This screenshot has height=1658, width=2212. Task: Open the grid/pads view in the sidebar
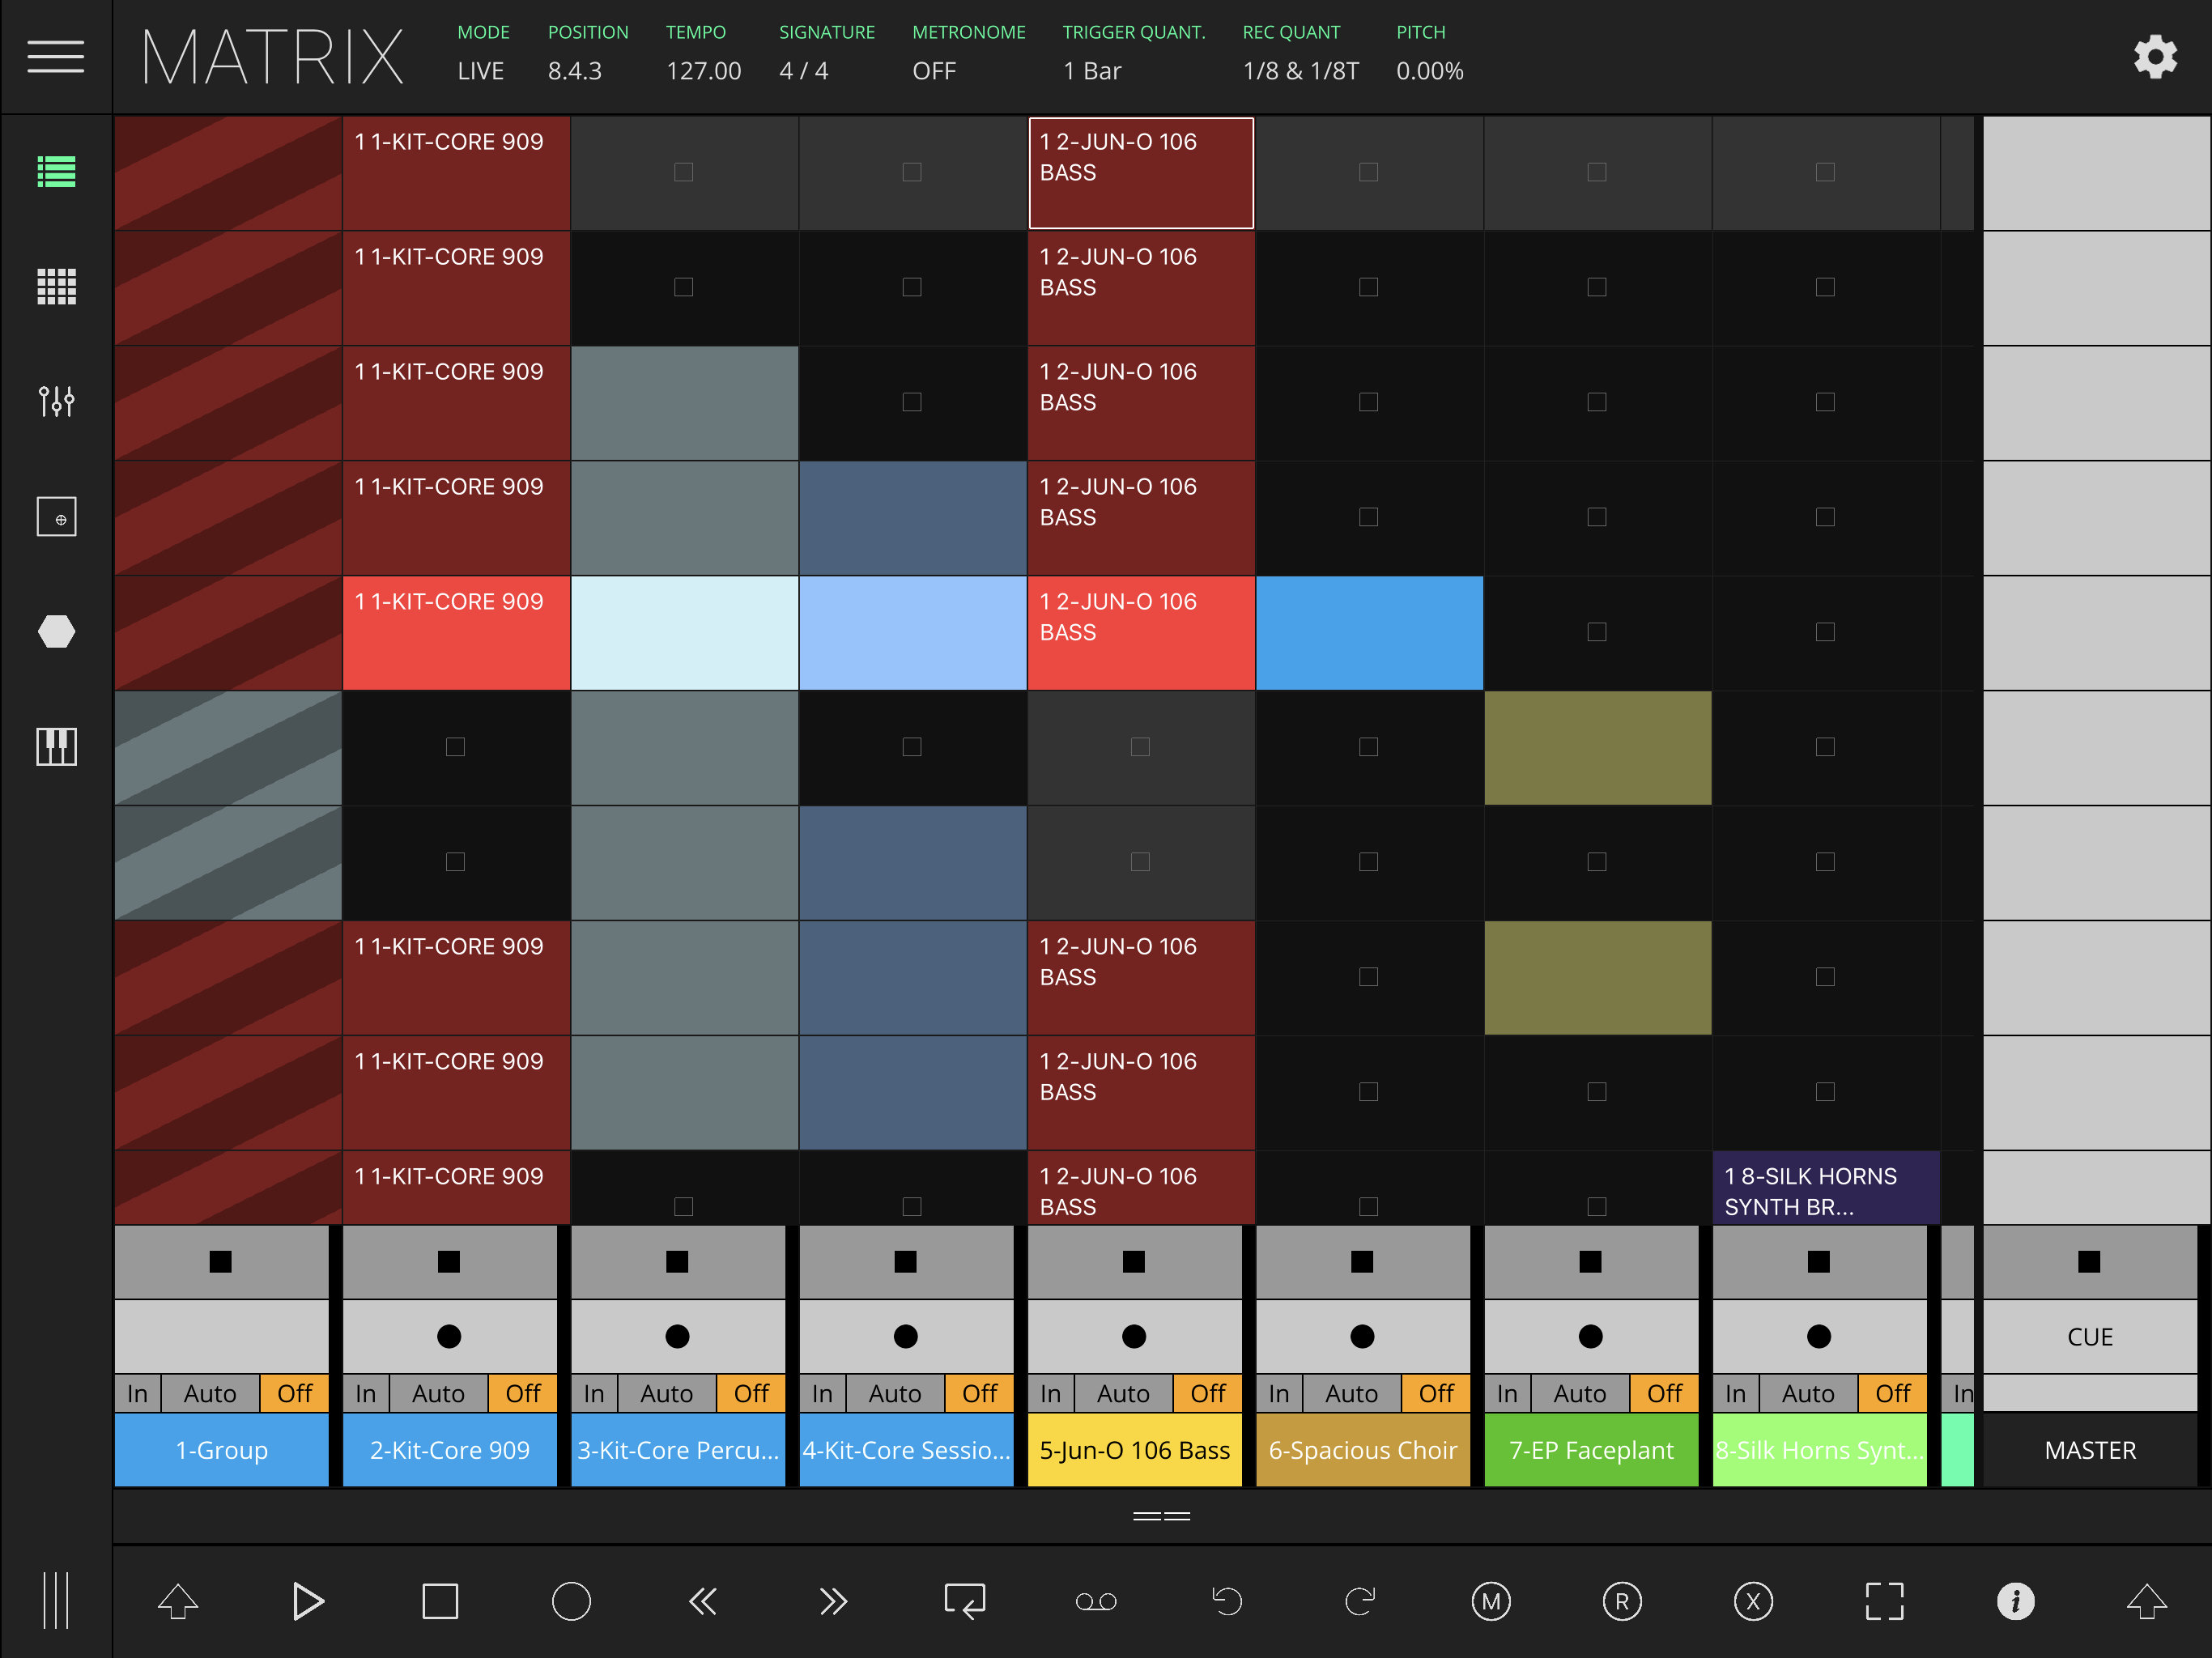pos(56,287)
